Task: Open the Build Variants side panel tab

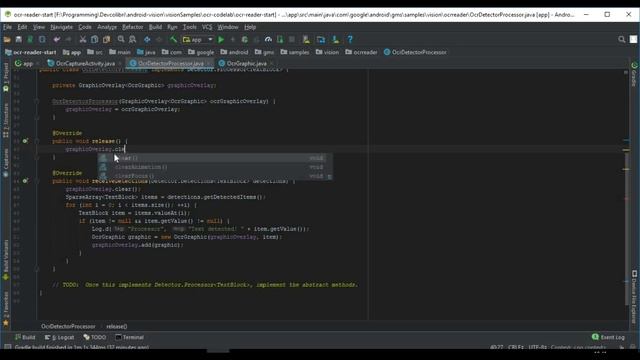Action: [x=6, y=260]
